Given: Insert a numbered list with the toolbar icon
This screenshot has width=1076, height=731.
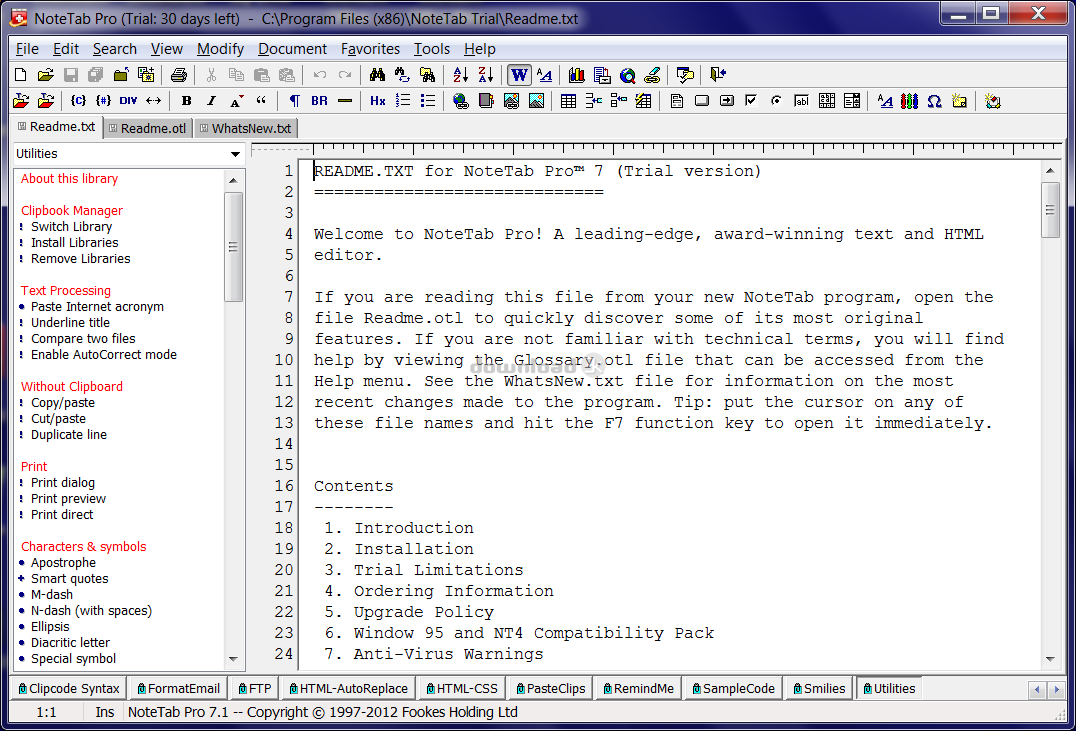Looking at the screenshot, I should click(x=403, y=101).
